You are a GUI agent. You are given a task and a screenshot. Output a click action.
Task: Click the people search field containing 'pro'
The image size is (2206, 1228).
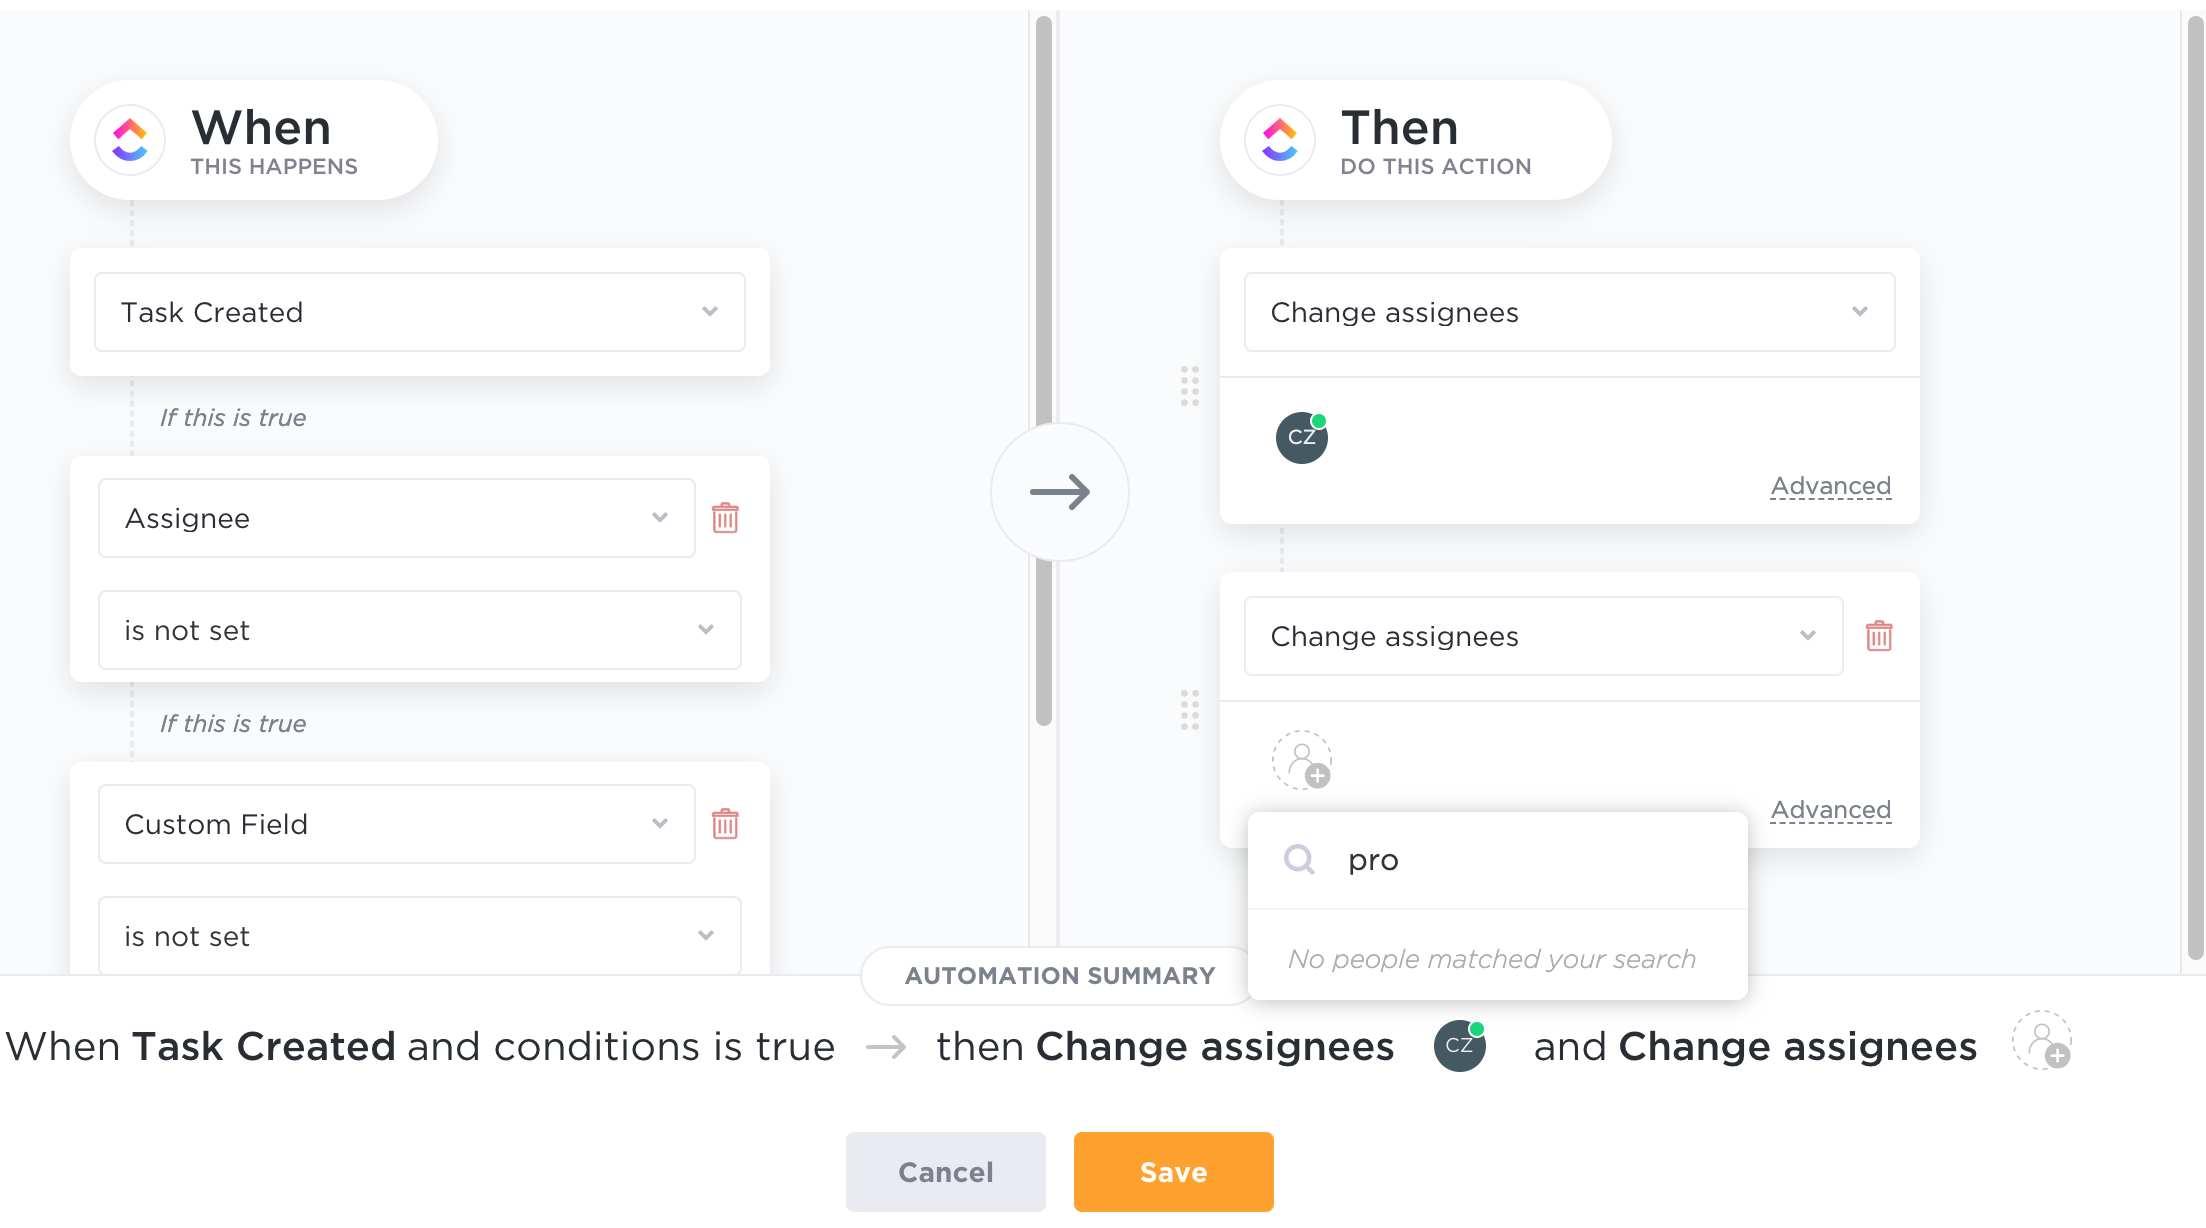pos(1520,860)
